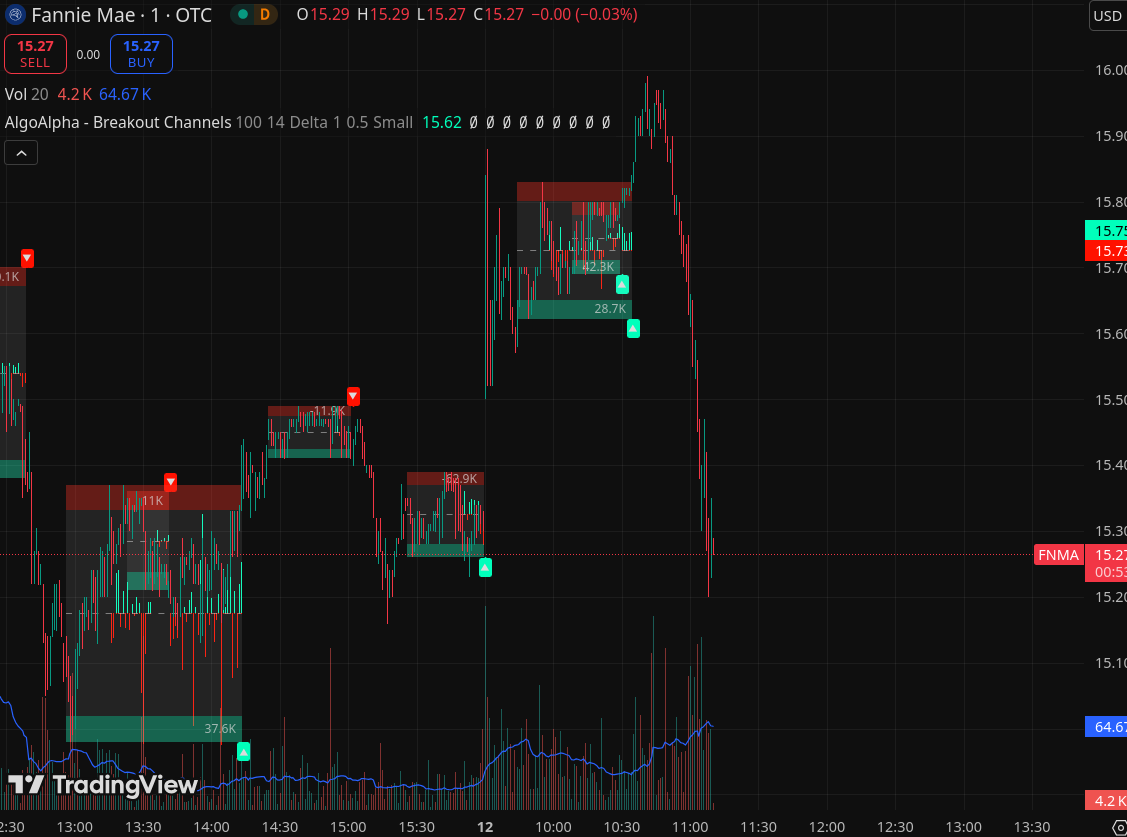Click the 11:00 label on the time axis
This screenshot has width=1127, height=837.
pyautogui.click(x=690, y=827)
